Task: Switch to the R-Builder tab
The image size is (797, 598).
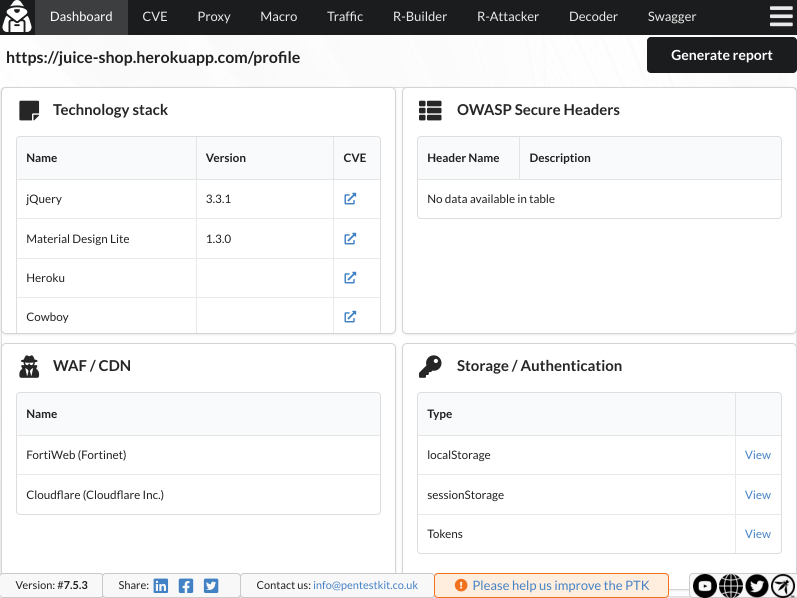Action: (420, 17)
